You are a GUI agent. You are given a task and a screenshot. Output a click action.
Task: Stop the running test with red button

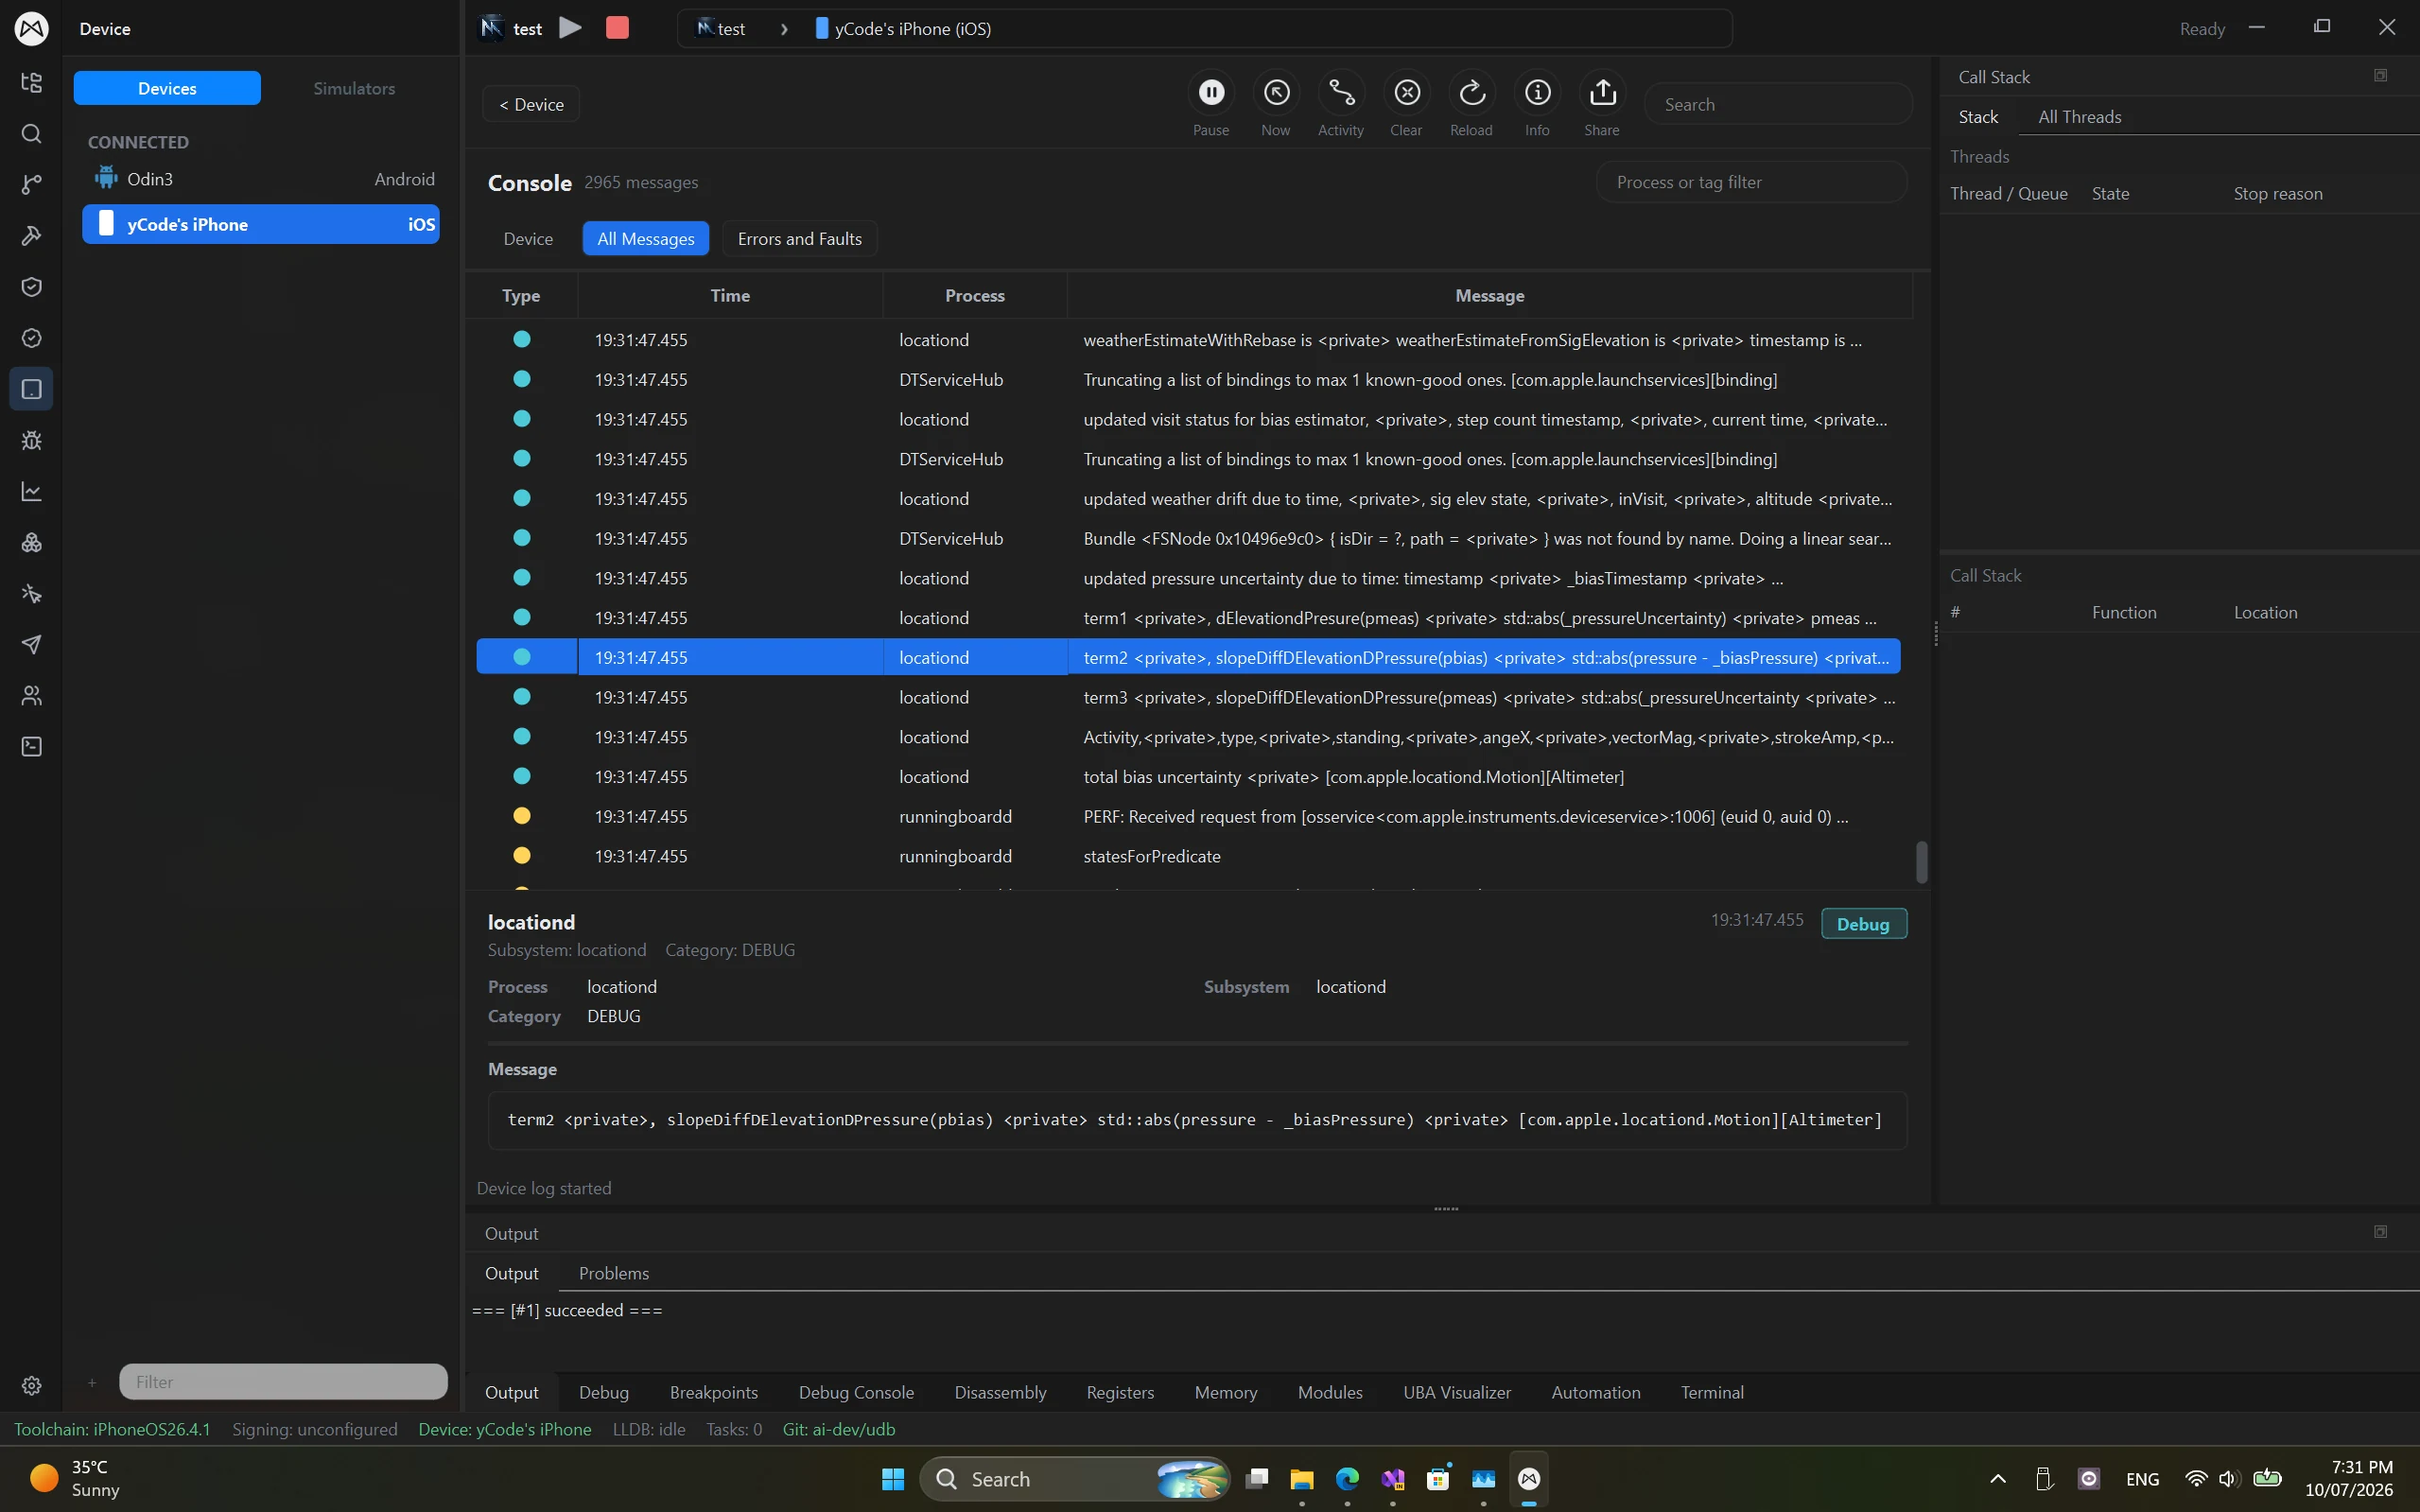tap(618, 28)
